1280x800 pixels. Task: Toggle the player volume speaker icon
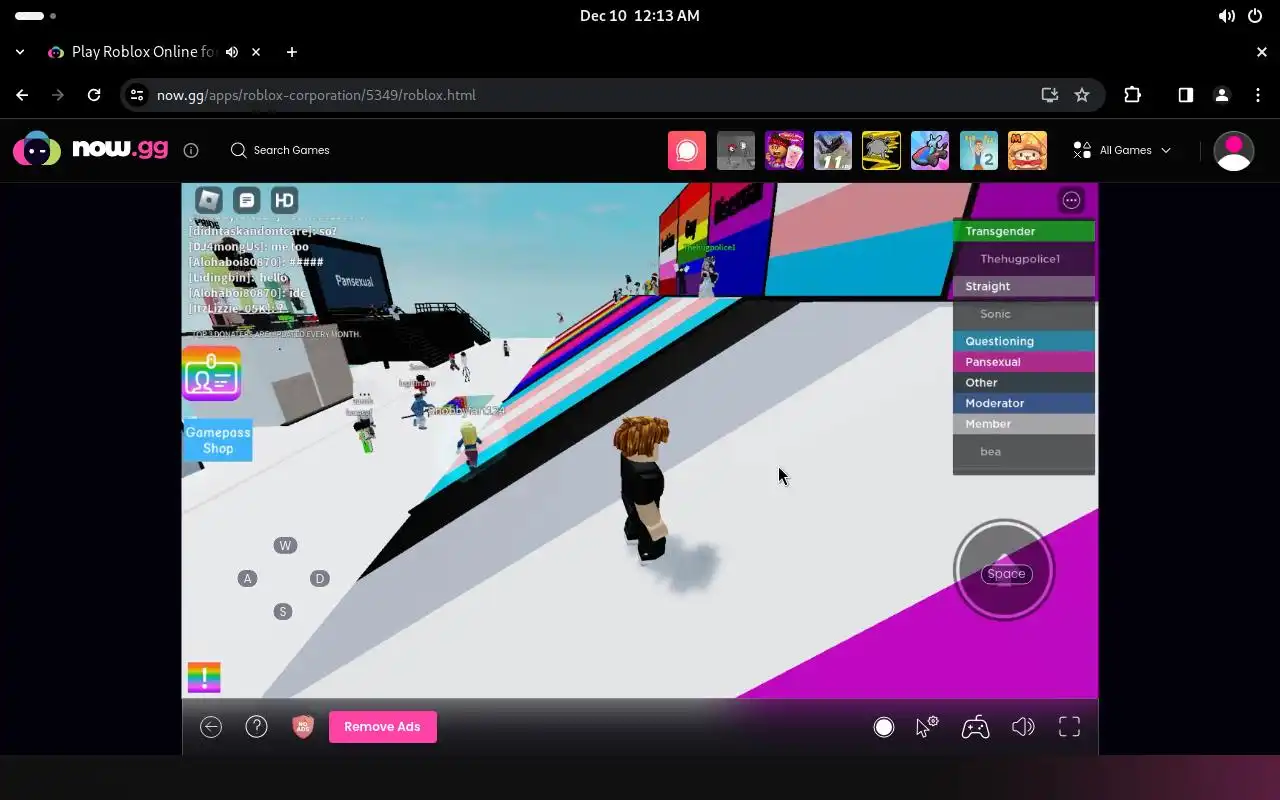coord(1023,727)
